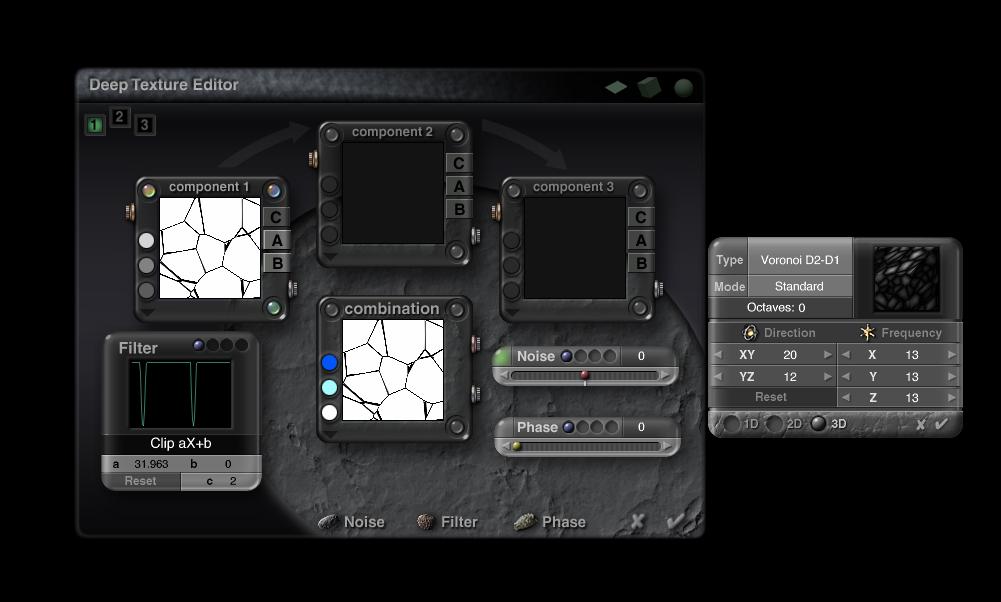Pick the cyan combination color swatch
1001x602 pixels.
tap(329, 388)
